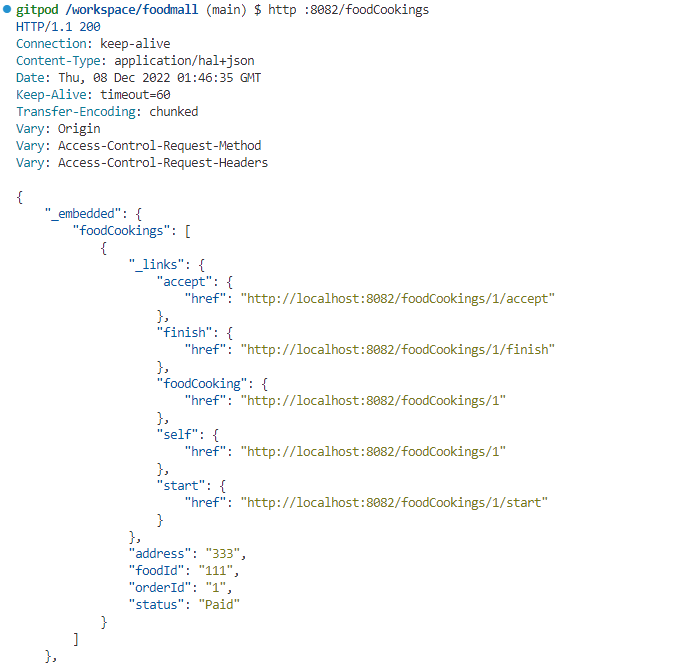The width and height of the screenshot is (678, 665).
Task: Click the command 'http :8082/foodCookings'
Action: tap(349, 10)
